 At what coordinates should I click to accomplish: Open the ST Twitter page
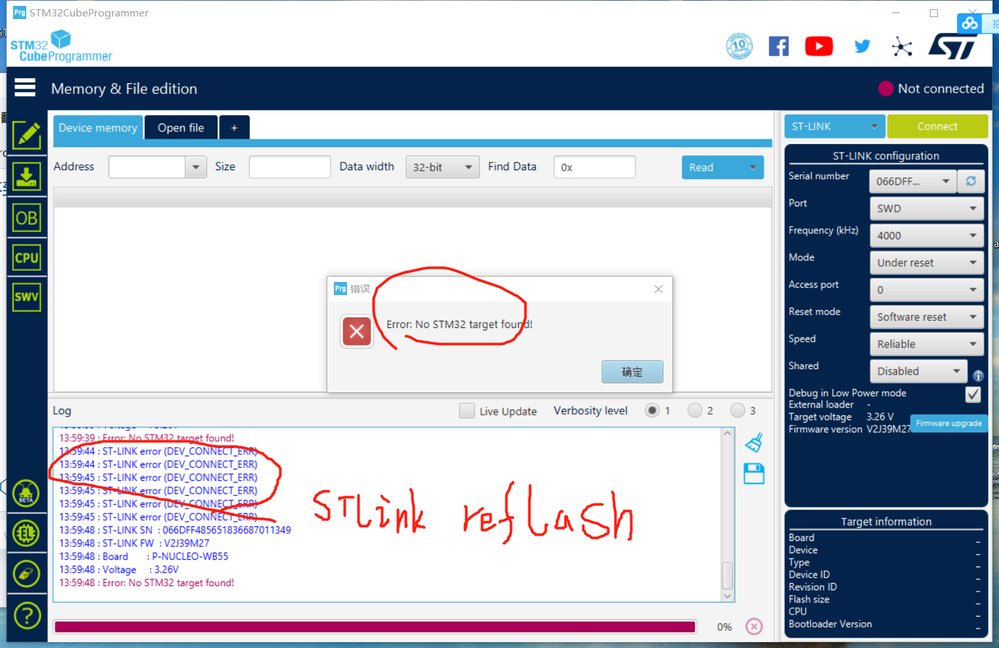[x=862, y=46]
